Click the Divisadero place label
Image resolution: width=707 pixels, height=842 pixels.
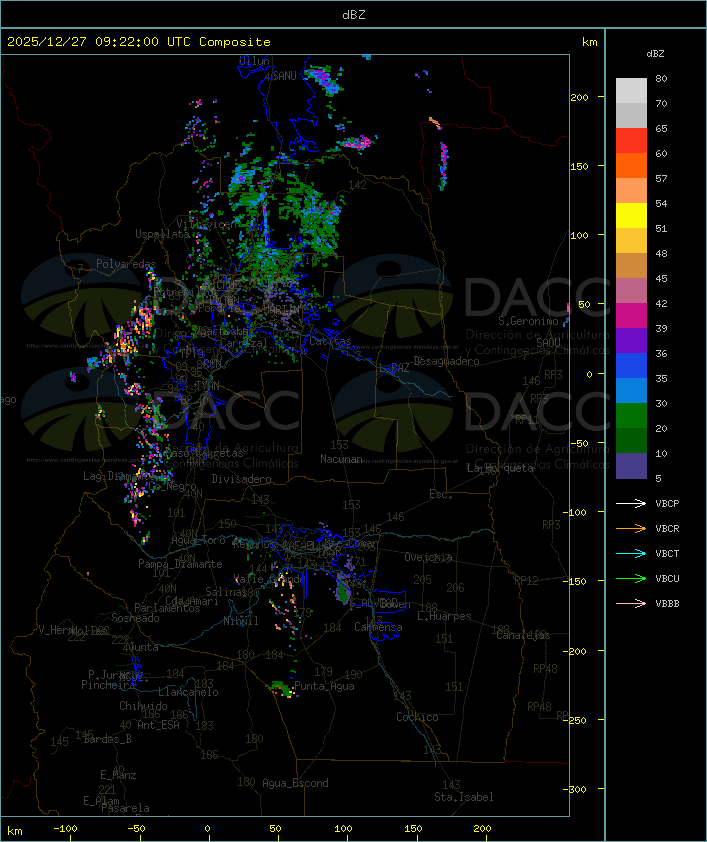click(241, 478)
